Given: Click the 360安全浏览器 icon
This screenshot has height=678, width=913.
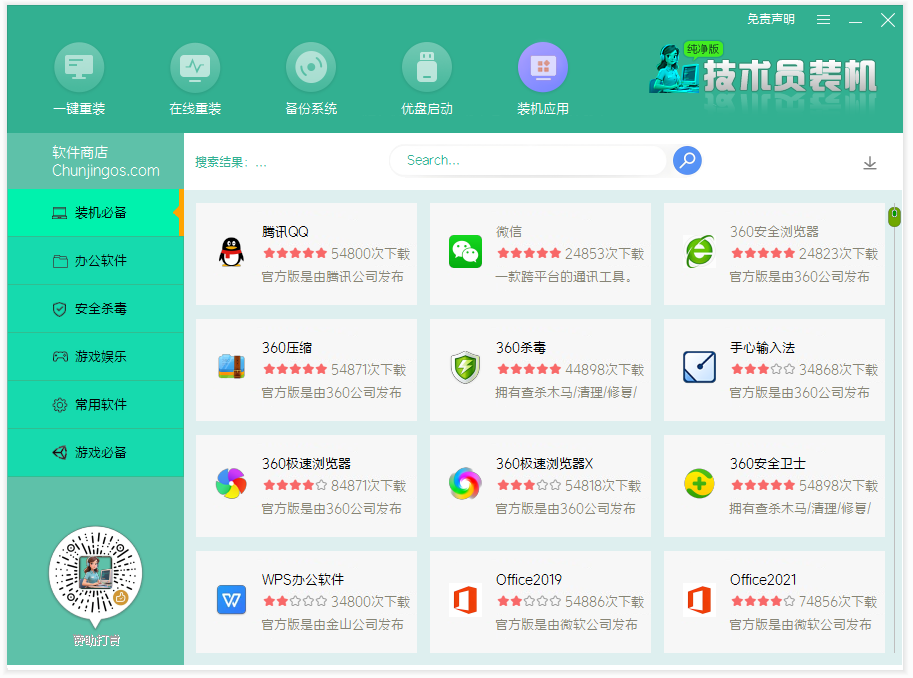Looking at the screenshot, I should [x=699, y=252].
